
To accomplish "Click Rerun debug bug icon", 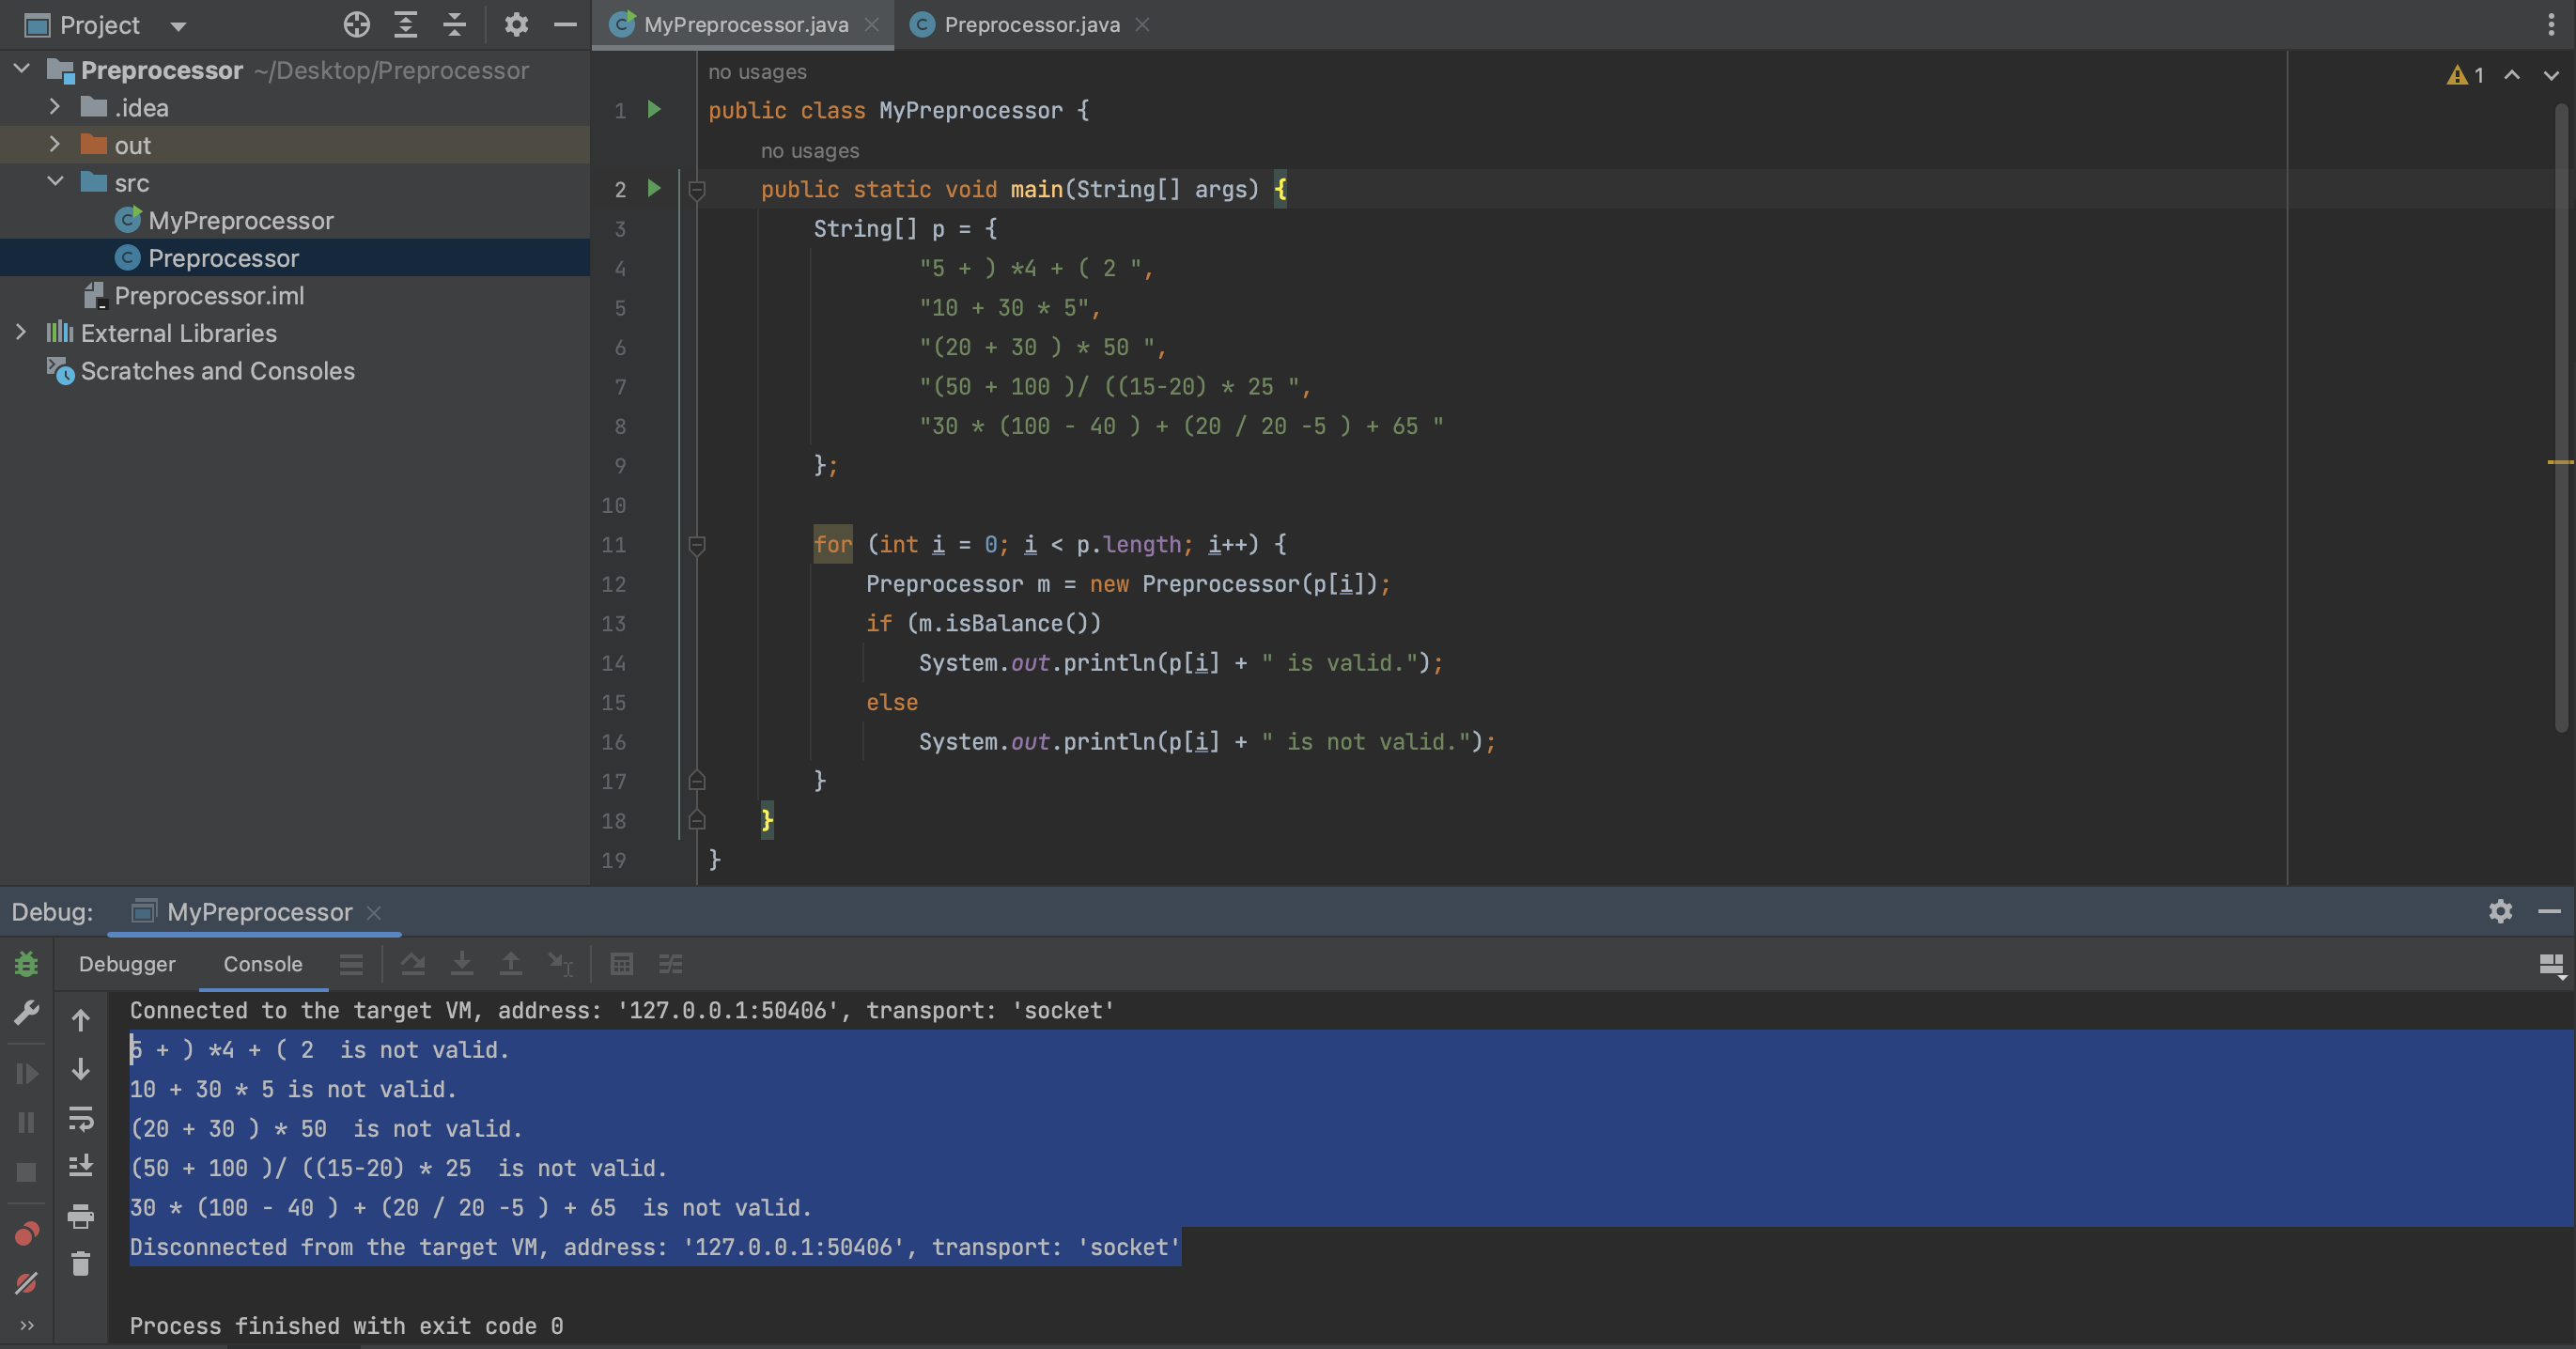I will coord(26,964).
